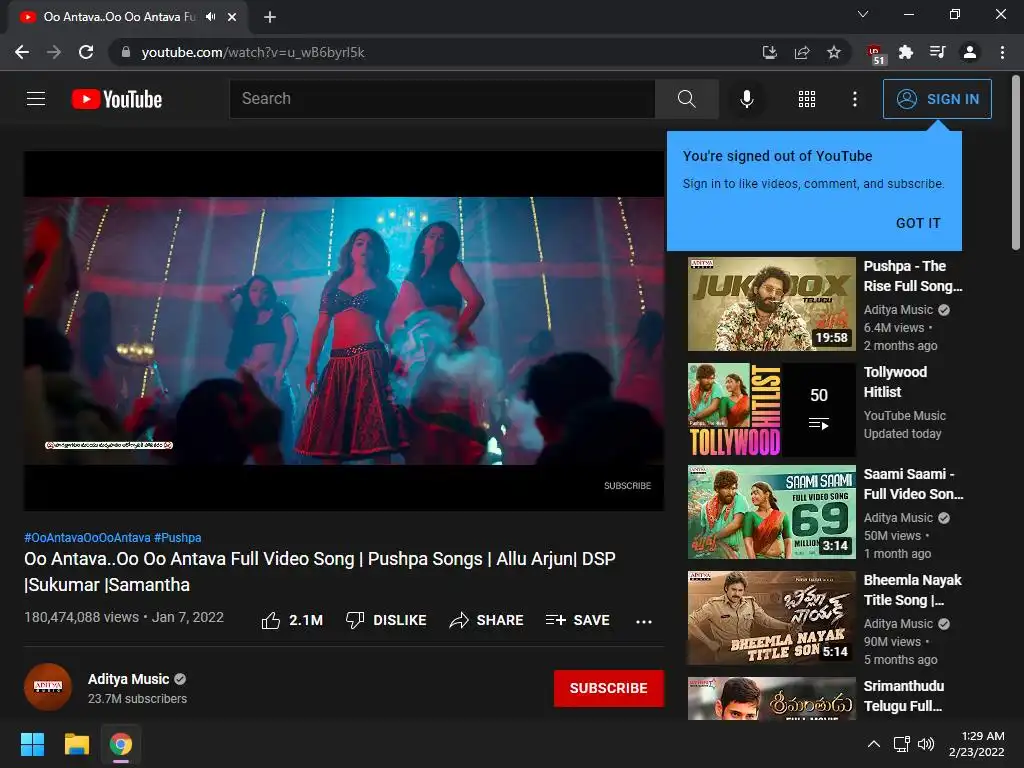The image size is (1024, 768).
Task: Go to the YouTube home logo
Action: pyautogui.click(x=117, y=99)
